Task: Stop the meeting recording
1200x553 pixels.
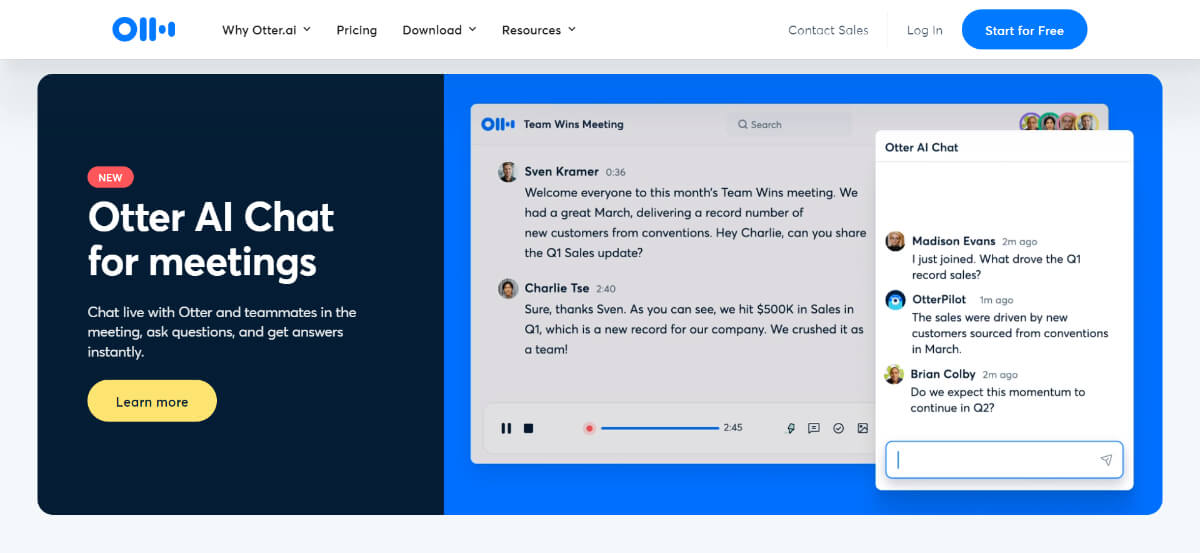Action: 529,428
